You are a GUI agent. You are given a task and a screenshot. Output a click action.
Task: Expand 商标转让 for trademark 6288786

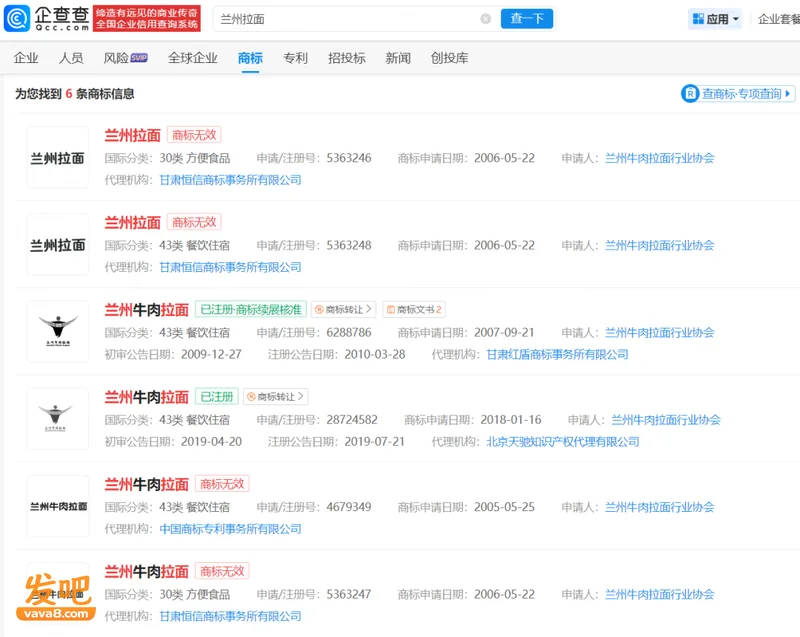344,310
